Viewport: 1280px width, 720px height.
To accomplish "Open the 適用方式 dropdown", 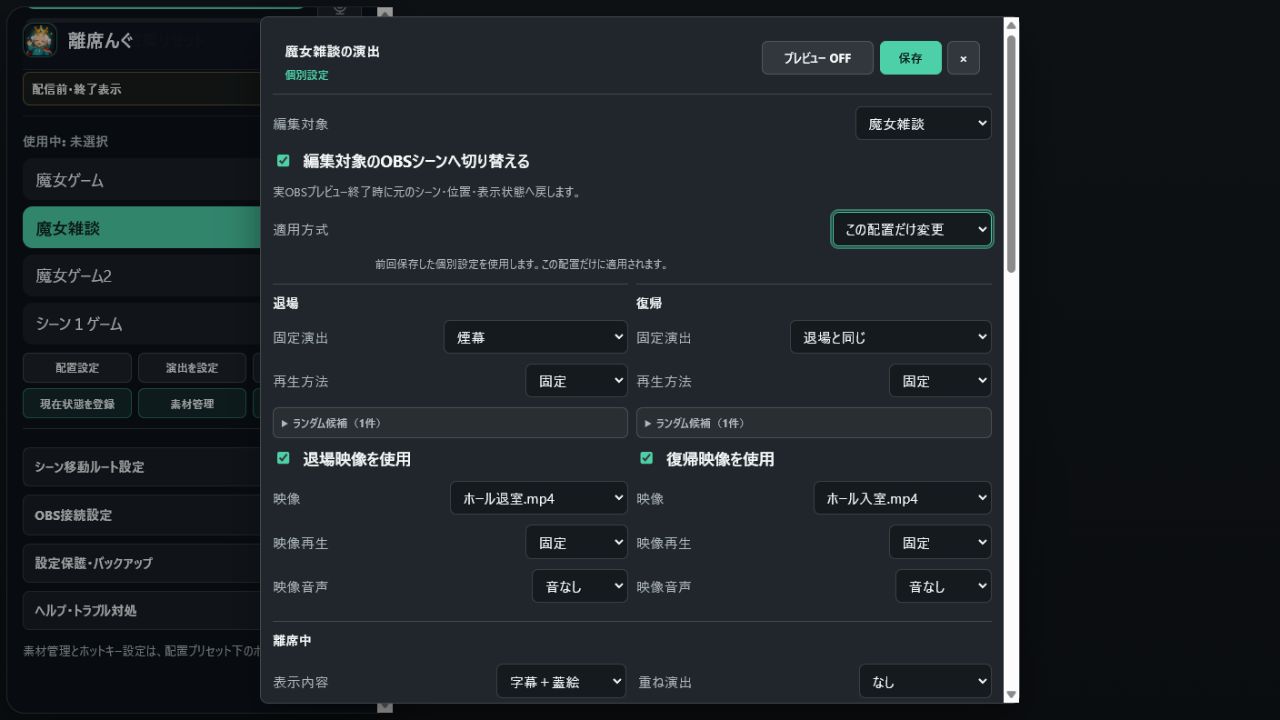I will (x=912, y=229).
